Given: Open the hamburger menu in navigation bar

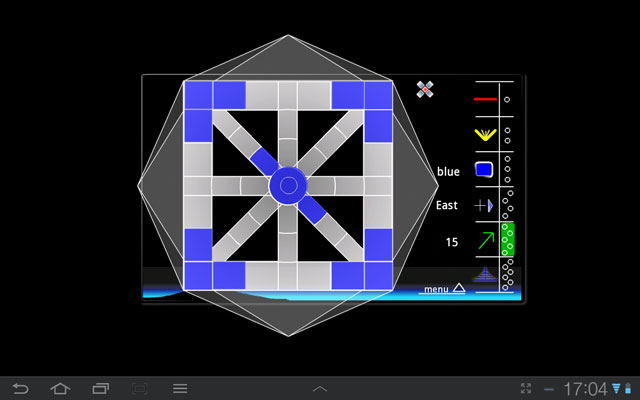Looking at the screenshot, I should click(180, 389).
